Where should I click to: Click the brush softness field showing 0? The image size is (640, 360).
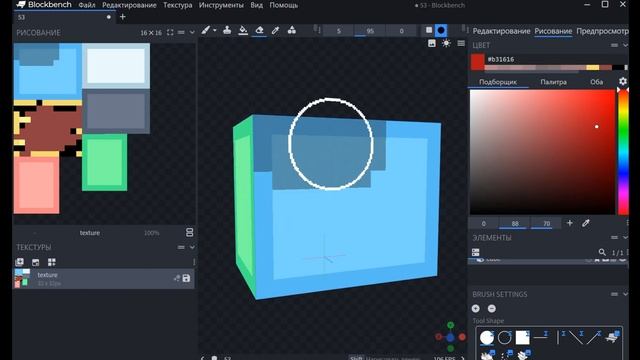tap(401, 31)
